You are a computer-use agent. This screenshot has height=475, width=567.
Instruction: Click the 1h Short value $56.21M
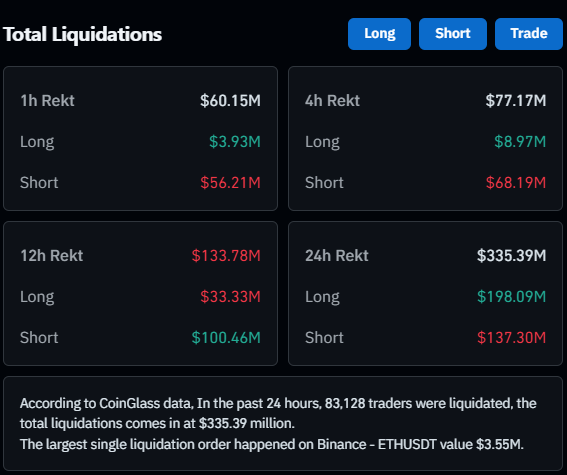pyautogui.click(x=230, y=183)
